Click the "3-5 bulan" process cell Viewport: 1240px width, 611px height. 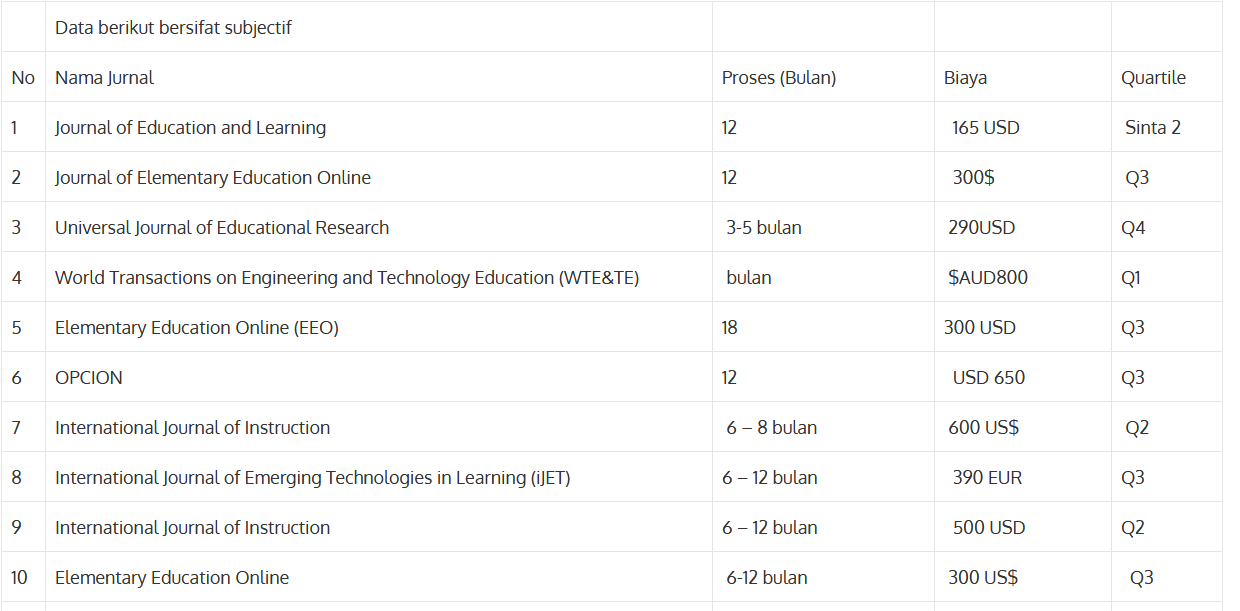tap(763, 228)
